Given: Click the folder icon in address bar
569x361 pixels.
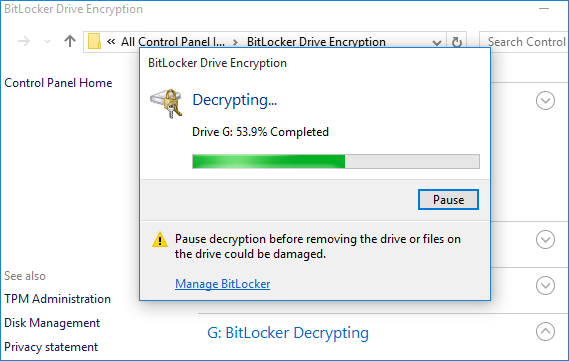Looking at the screenshot, I should tap(94, 41).
